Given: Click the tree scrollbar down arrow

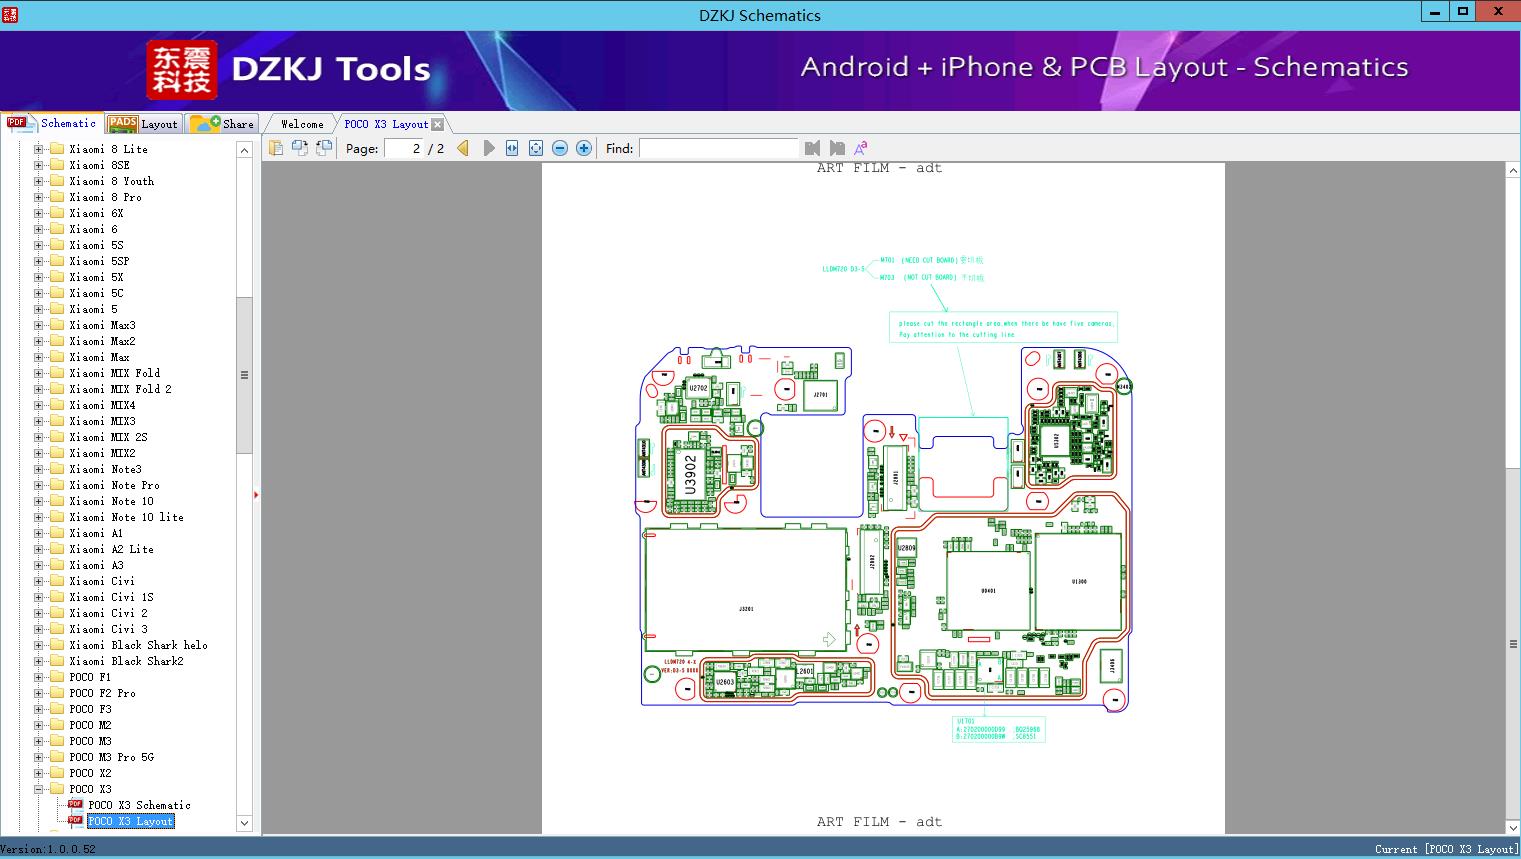Looking at the screenshot, I should [x=244, y=824].
